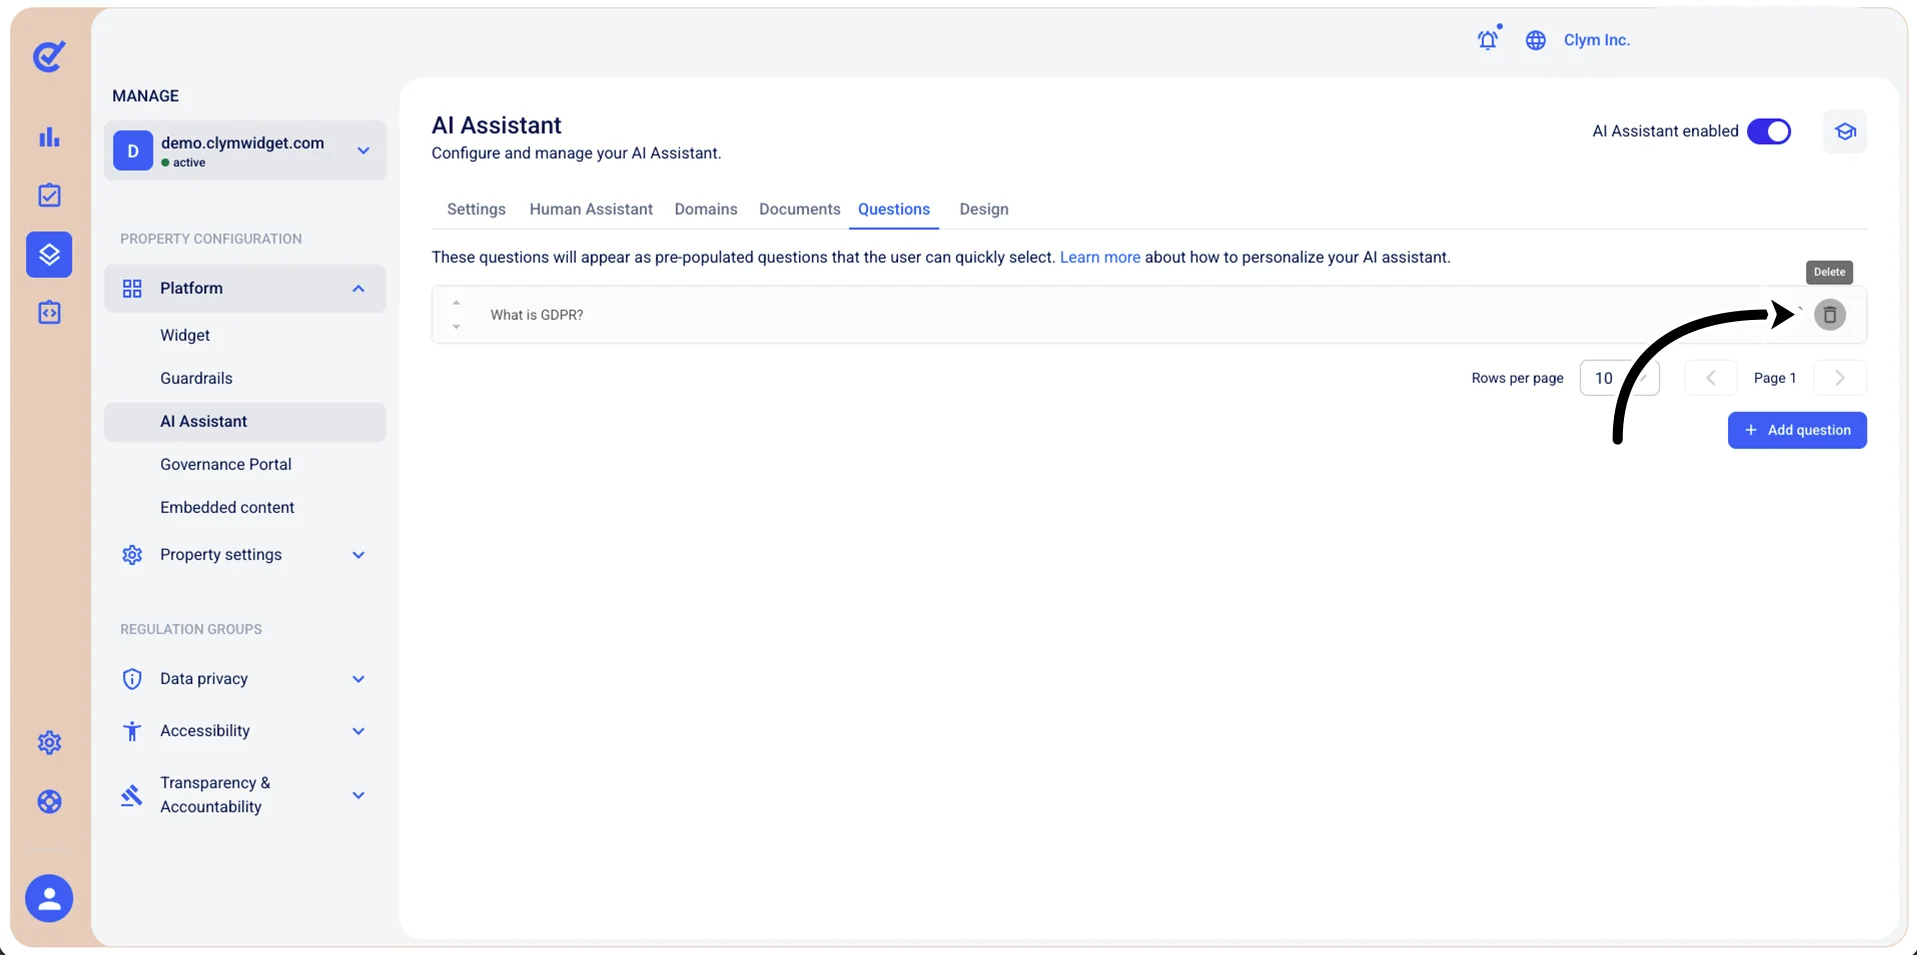Open the calendar check tasks icon
The image size is (1917, 955).
coord(49,195)
